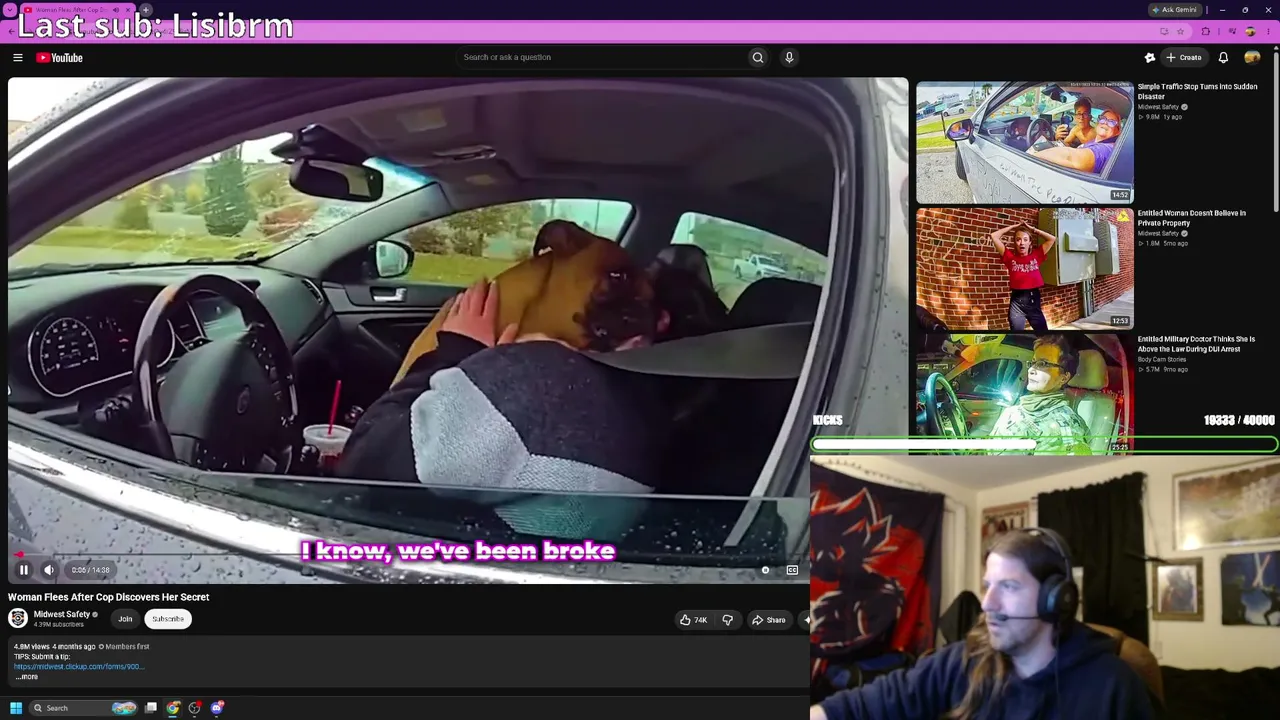Expand the Chrome tab search dropdown

coord(10,10)
